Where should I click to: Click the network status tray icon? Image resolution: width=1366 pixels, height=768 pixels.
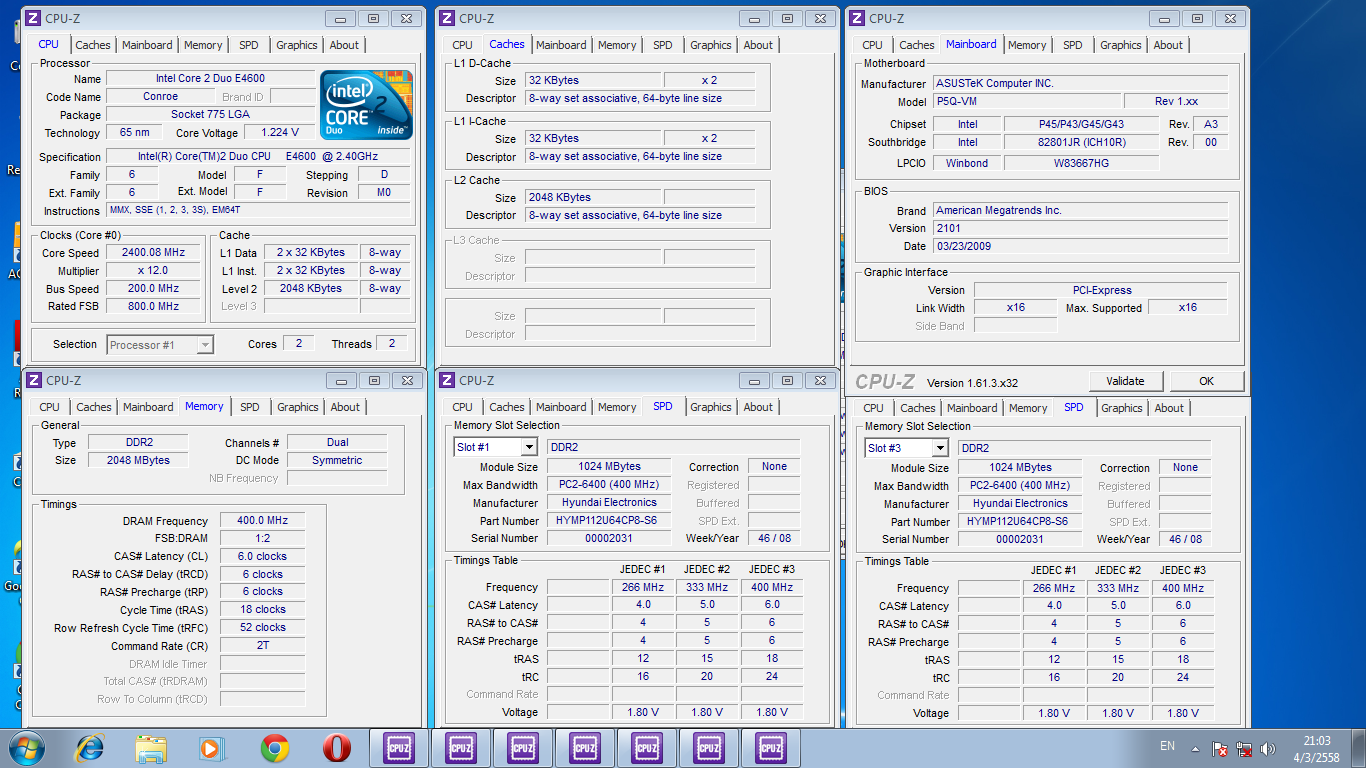pos(1245,748)
